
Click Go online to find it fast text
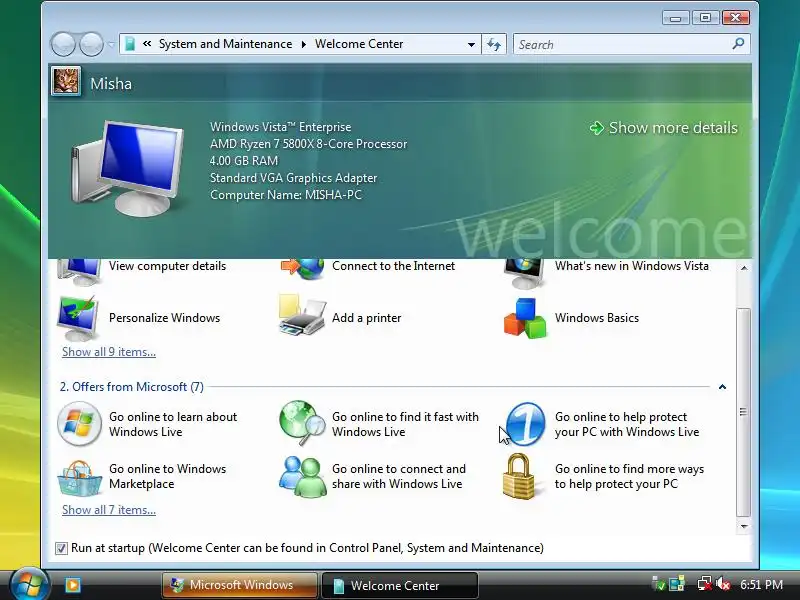click(405, 424)
